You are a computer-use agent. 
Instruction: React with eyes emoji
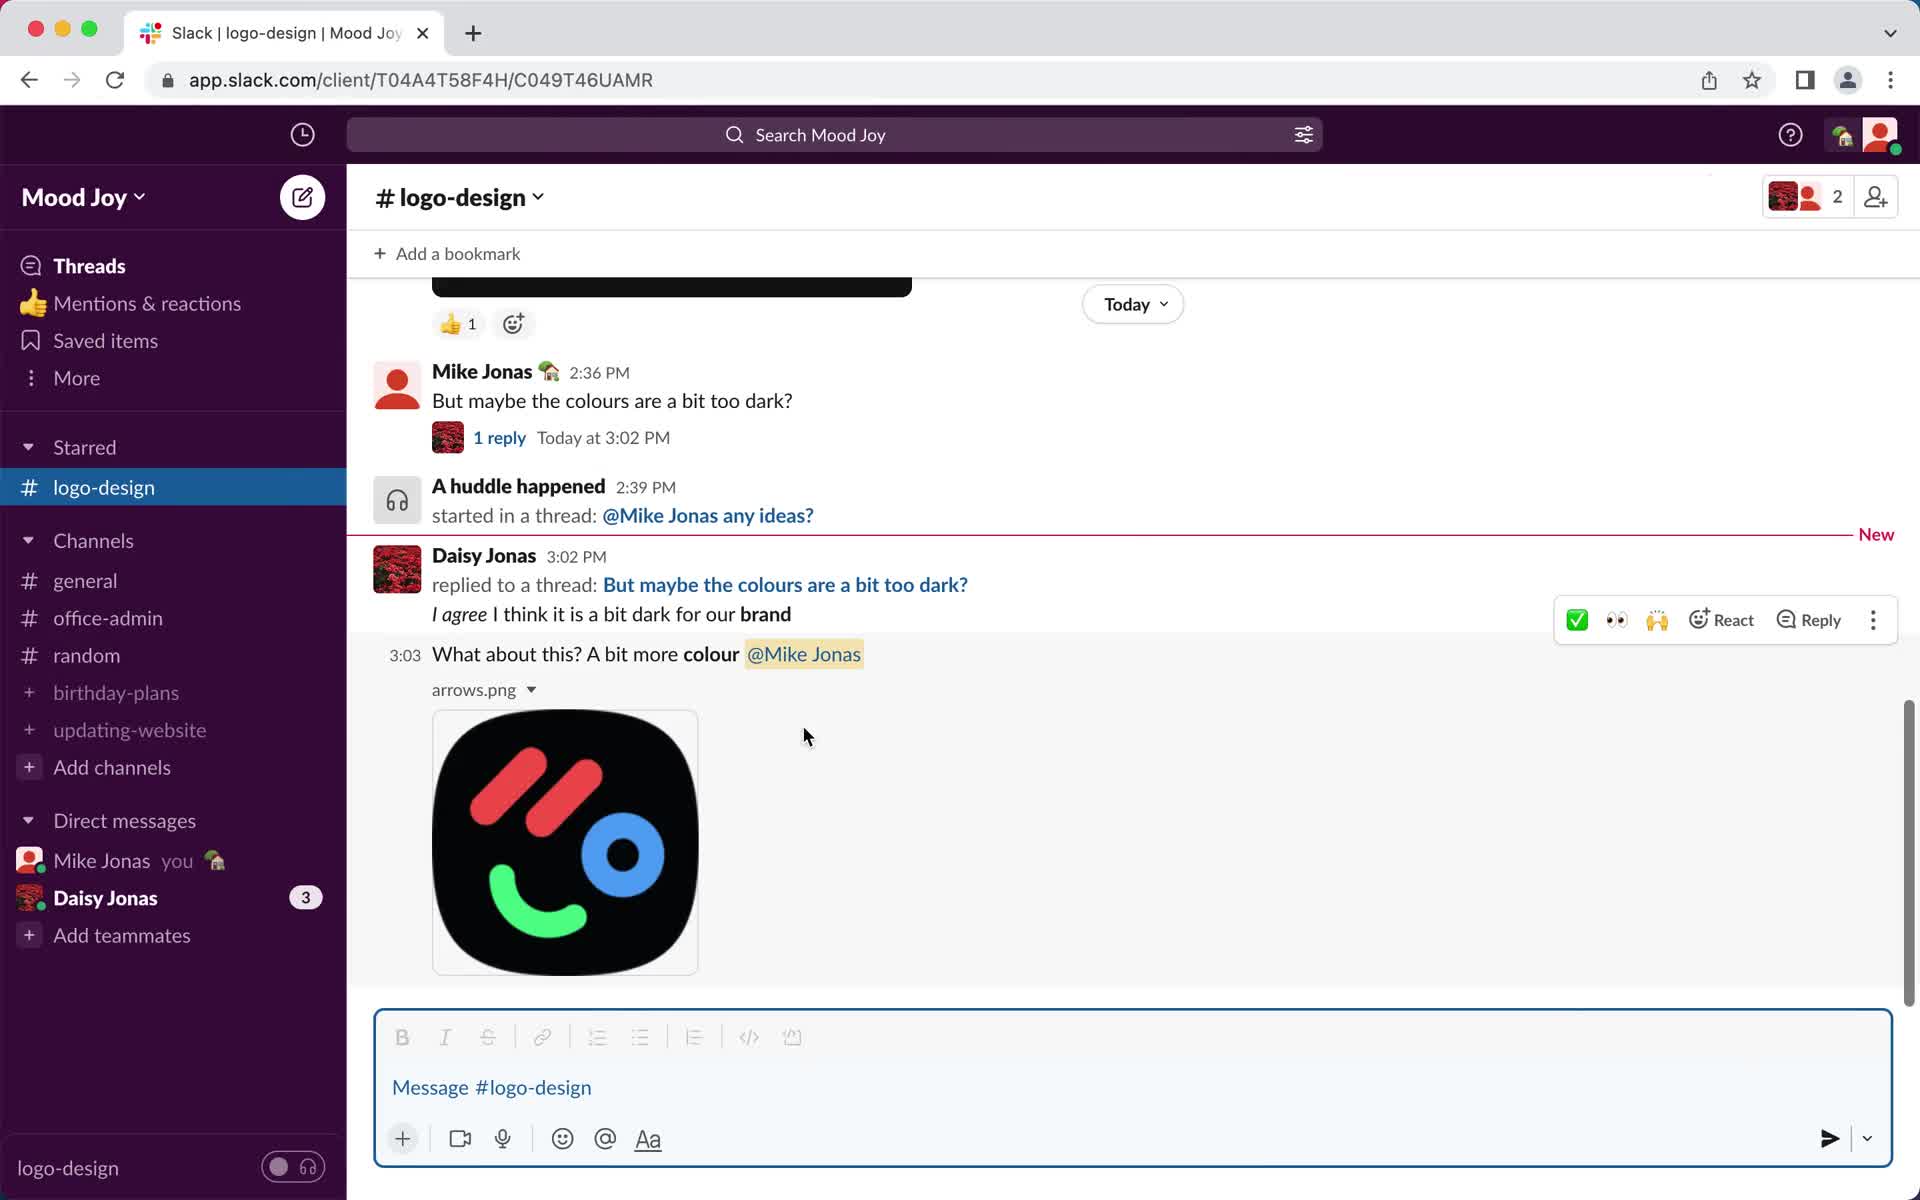1616,620
